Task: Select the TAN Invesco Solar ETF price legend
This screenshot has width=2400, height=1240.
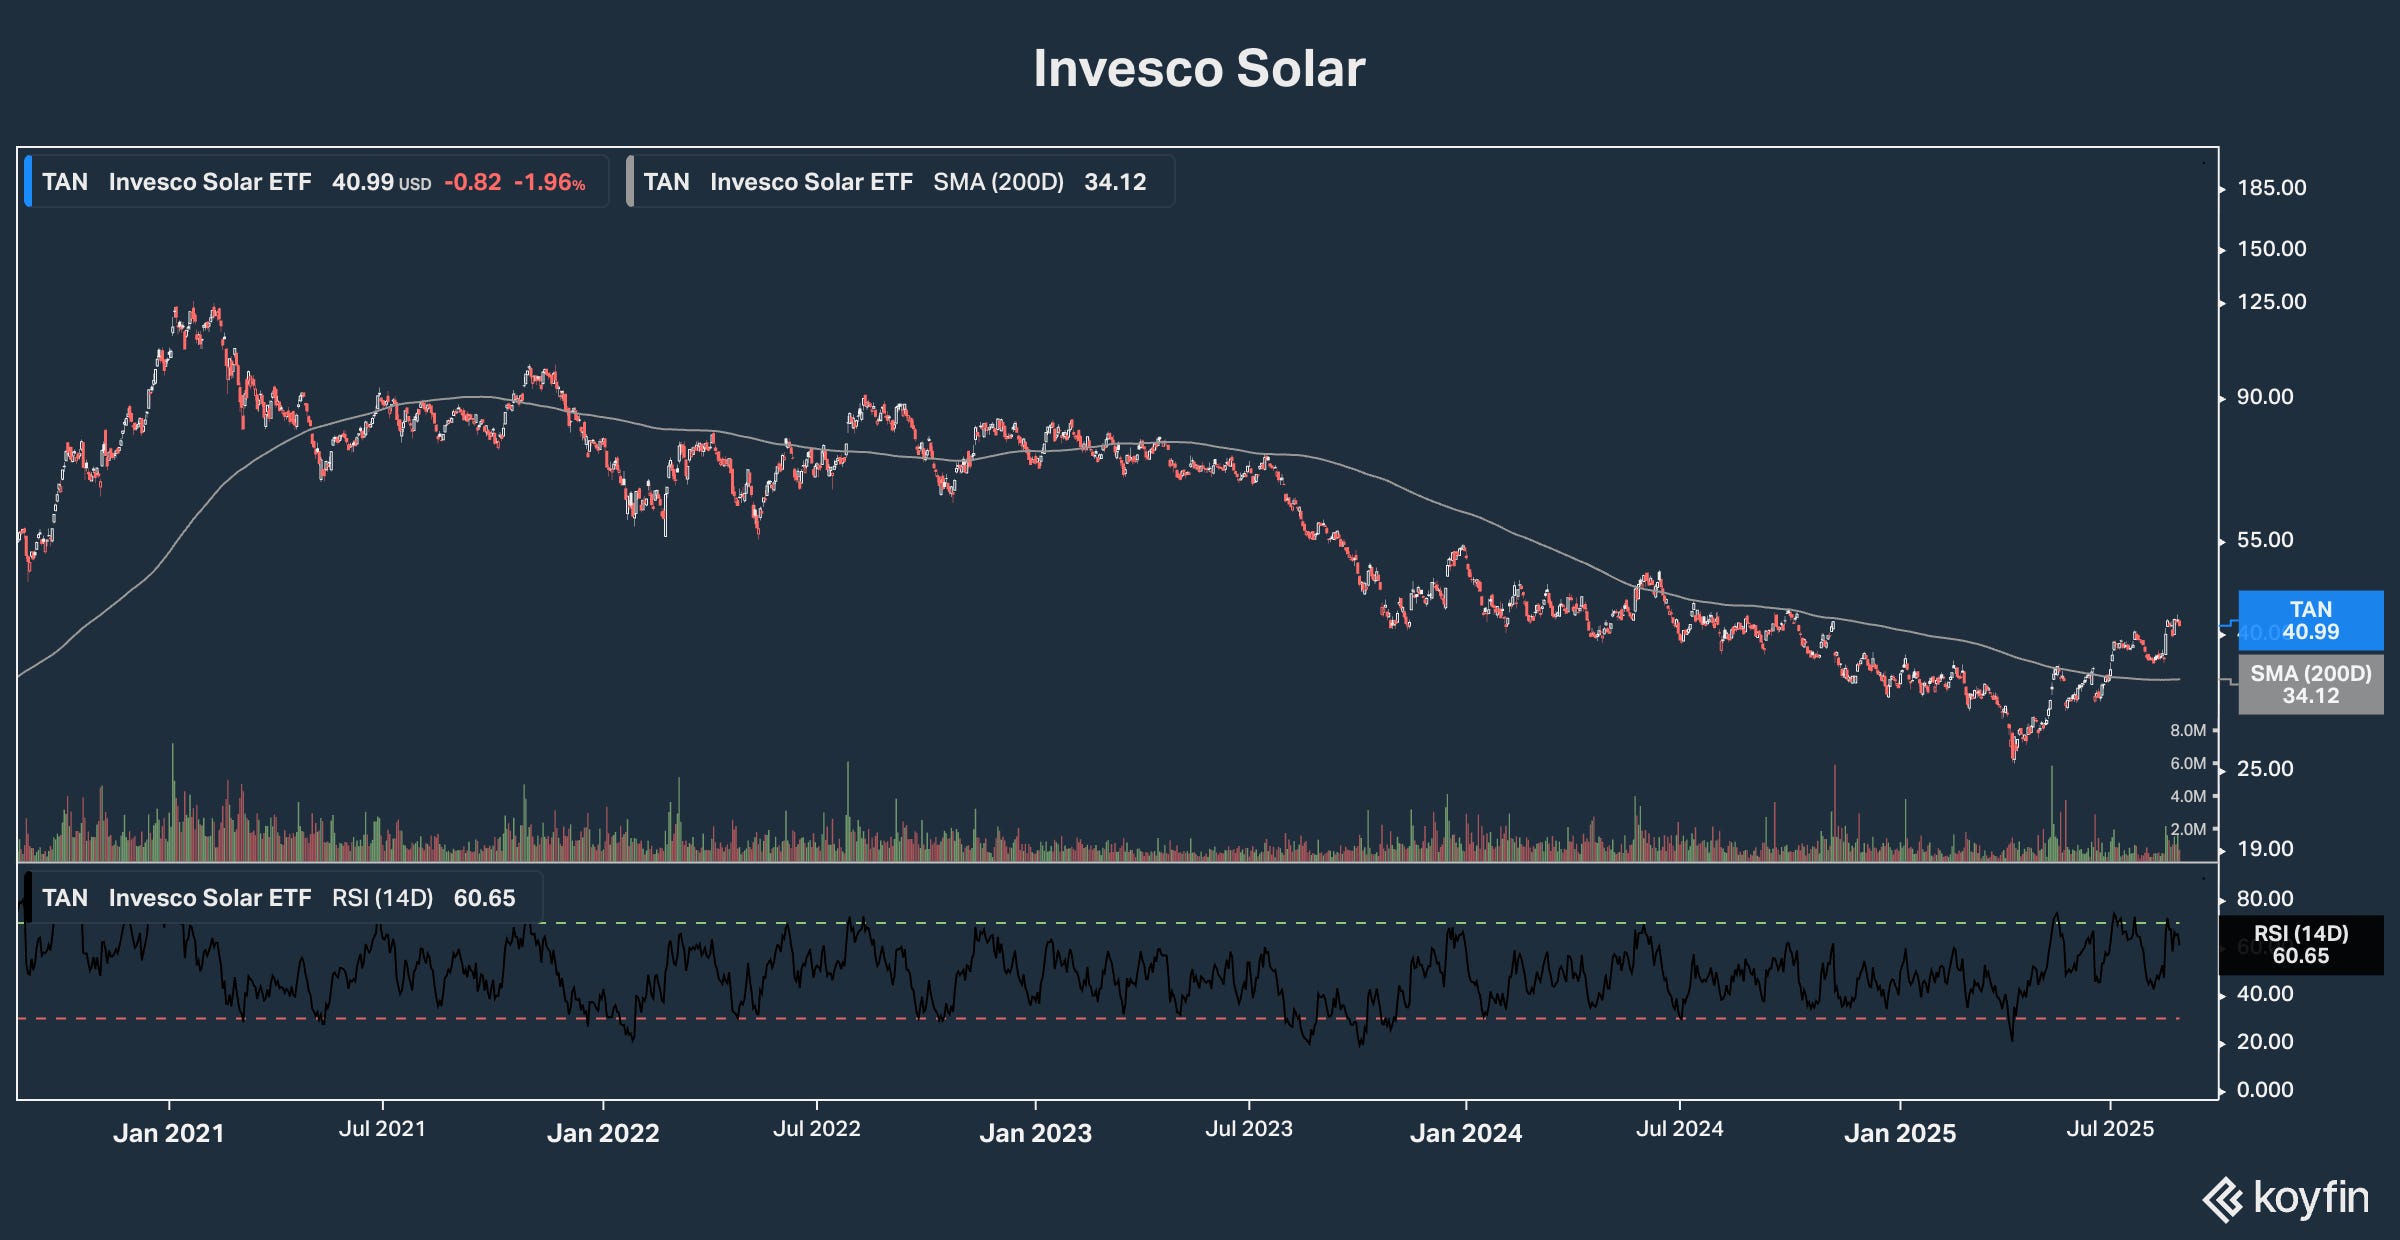Action: point(315,182)
